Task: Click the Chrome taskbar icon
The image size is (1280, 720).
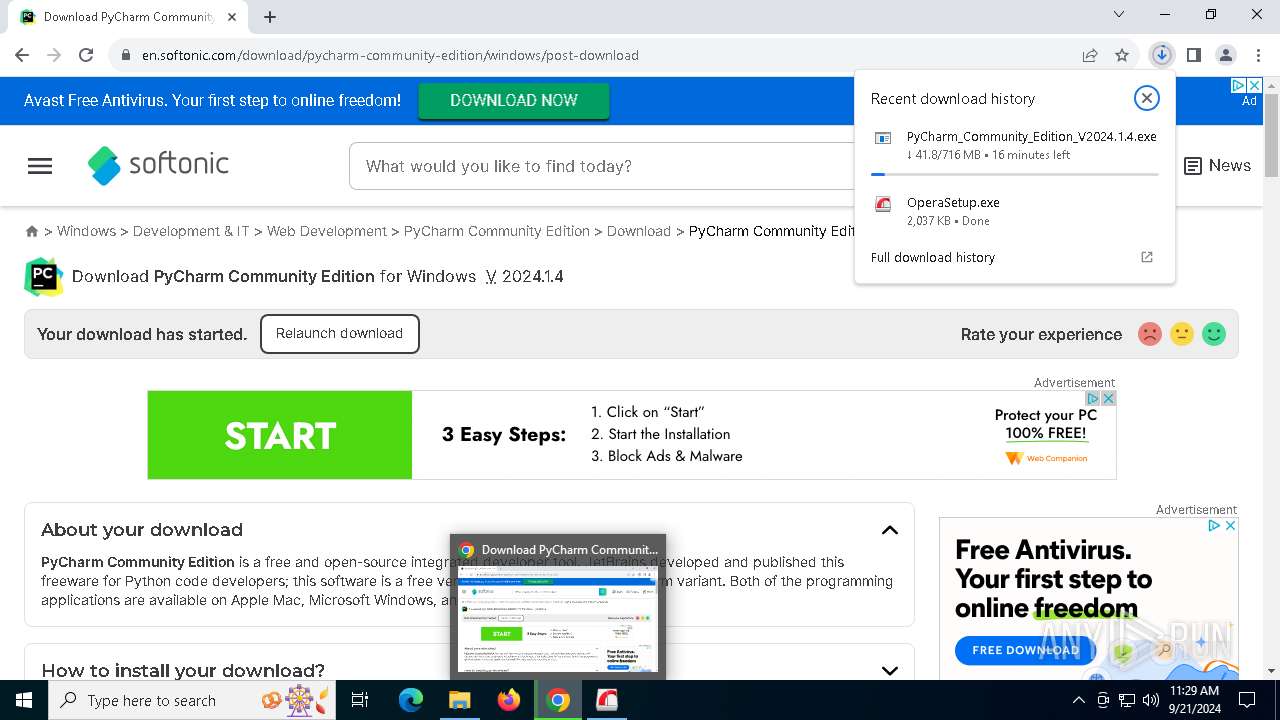Action: (x=558, y=700)
